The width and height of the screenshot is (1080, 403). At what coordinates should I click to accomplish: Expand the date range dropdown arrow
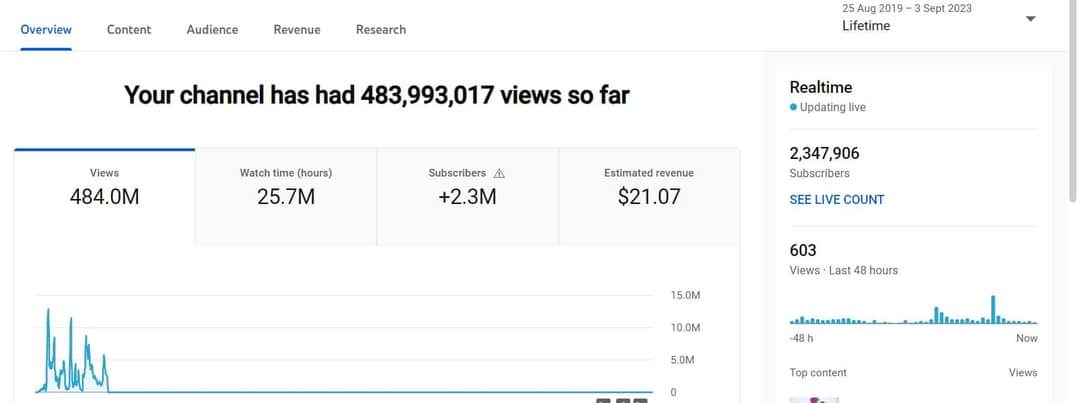point(1031,19)
